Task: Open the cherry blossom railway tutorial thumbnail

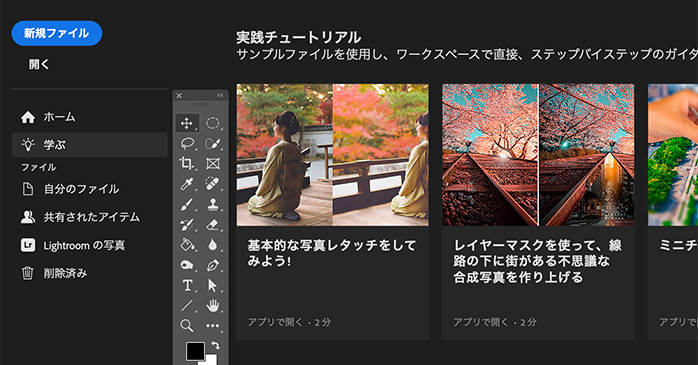Action: point(538,155)
